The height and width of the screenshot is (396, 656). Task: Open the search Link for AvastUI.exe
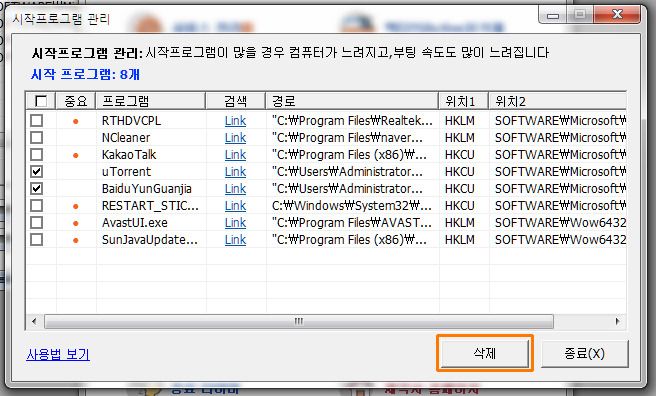click(235, 223)
